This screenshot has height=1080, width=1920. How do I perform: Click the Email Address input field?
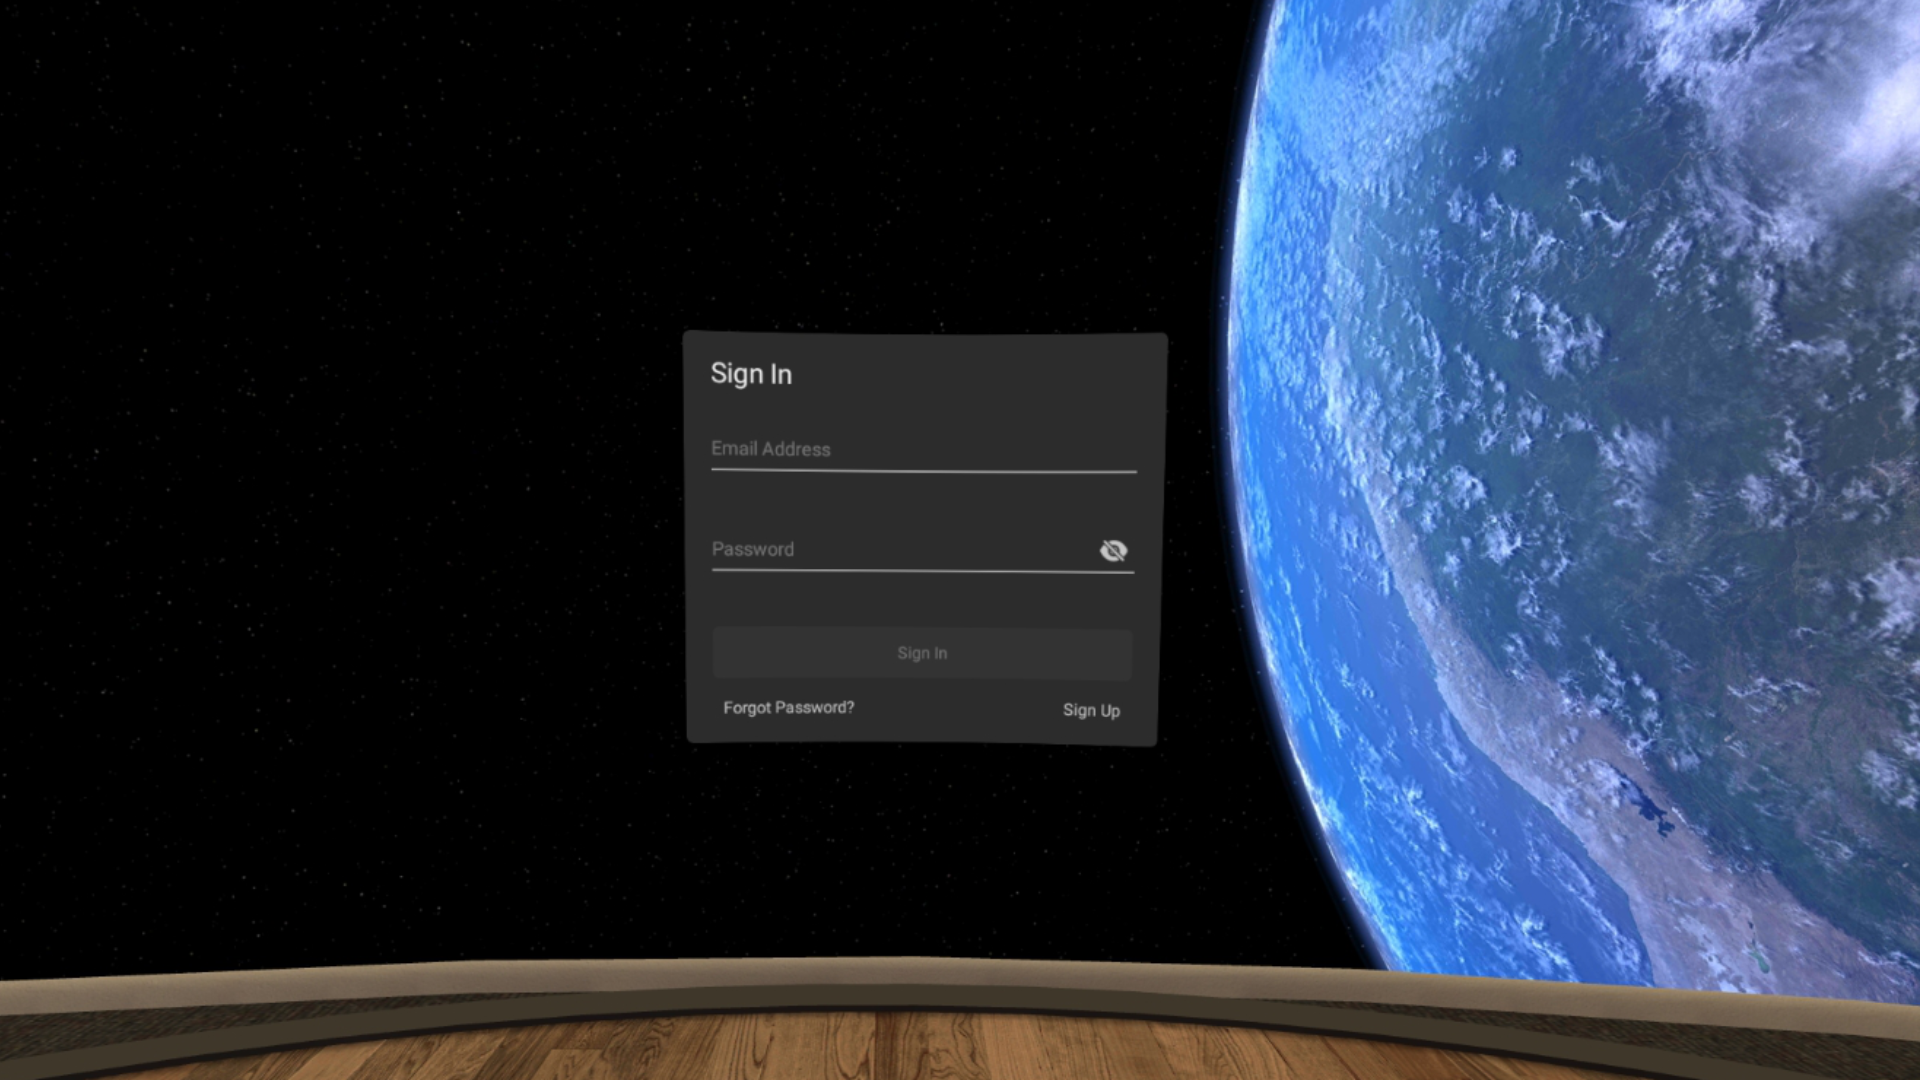click(922, 449)
